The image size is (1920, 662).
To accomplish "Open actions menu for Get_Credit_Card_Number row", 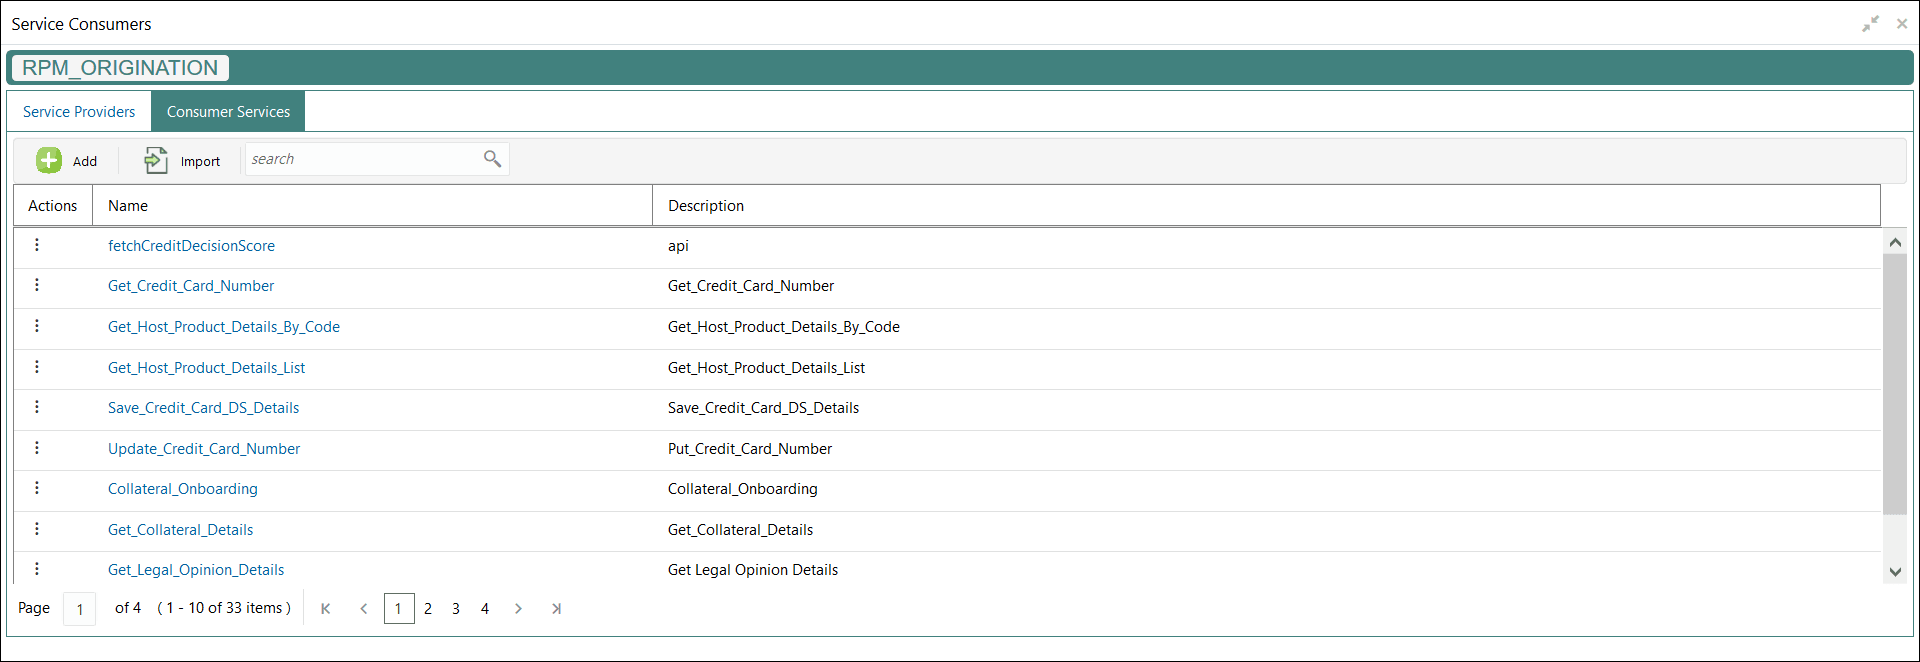I will click(37, 285).
